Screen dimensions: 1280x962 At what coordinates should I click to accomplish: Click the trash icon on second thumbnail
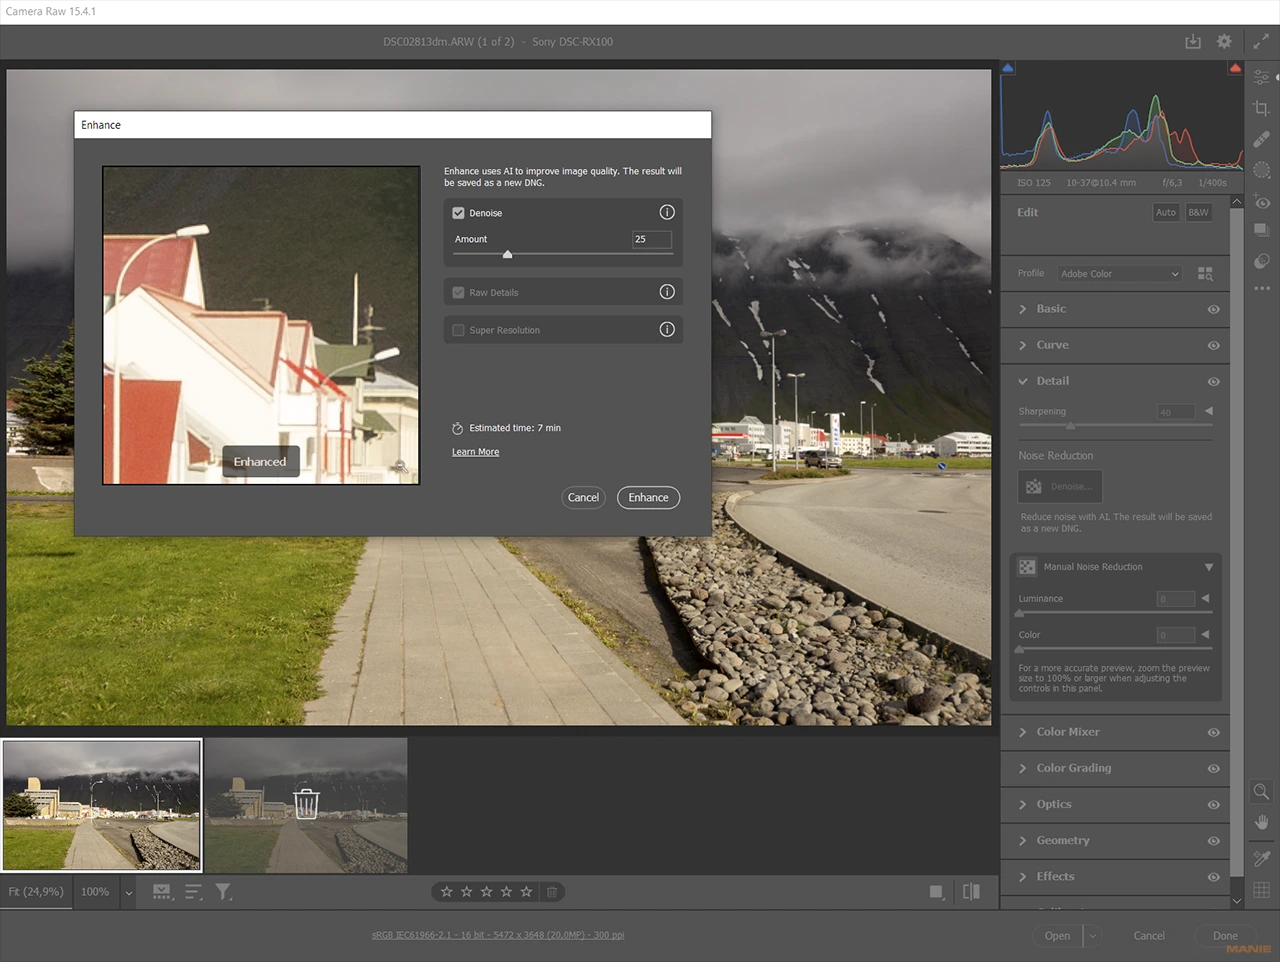306,802
